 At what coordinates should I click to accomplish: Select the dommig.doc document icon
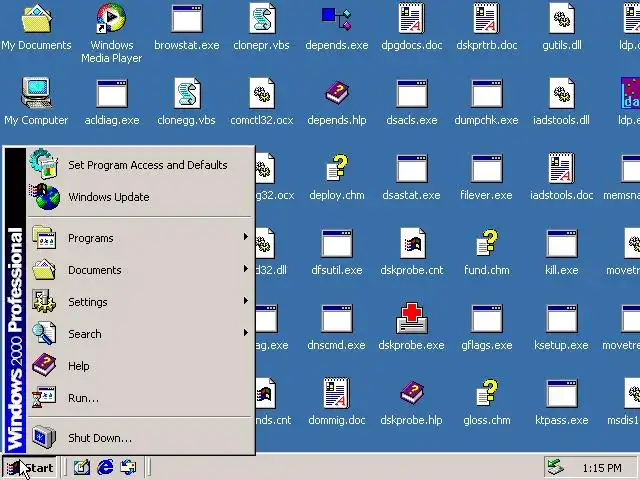point(337,393)
